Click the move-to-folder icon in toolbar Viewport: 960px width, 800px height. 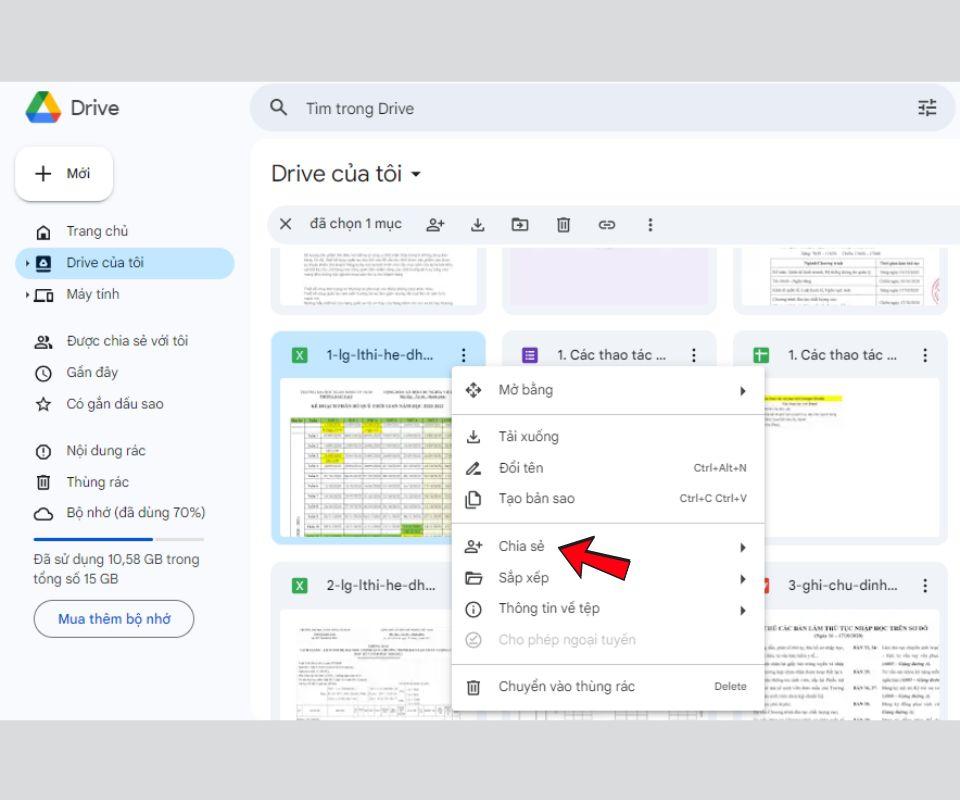(520, 225)
